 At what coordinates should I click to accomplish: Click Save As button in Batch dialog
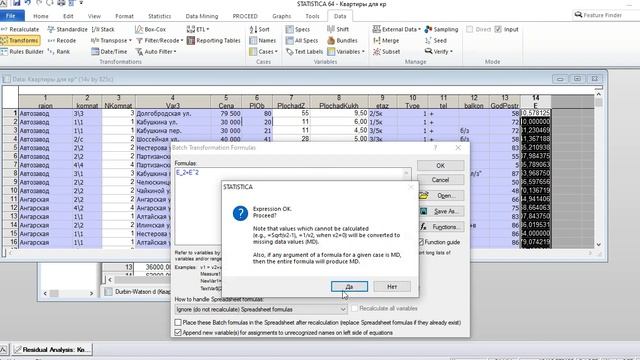441,211
